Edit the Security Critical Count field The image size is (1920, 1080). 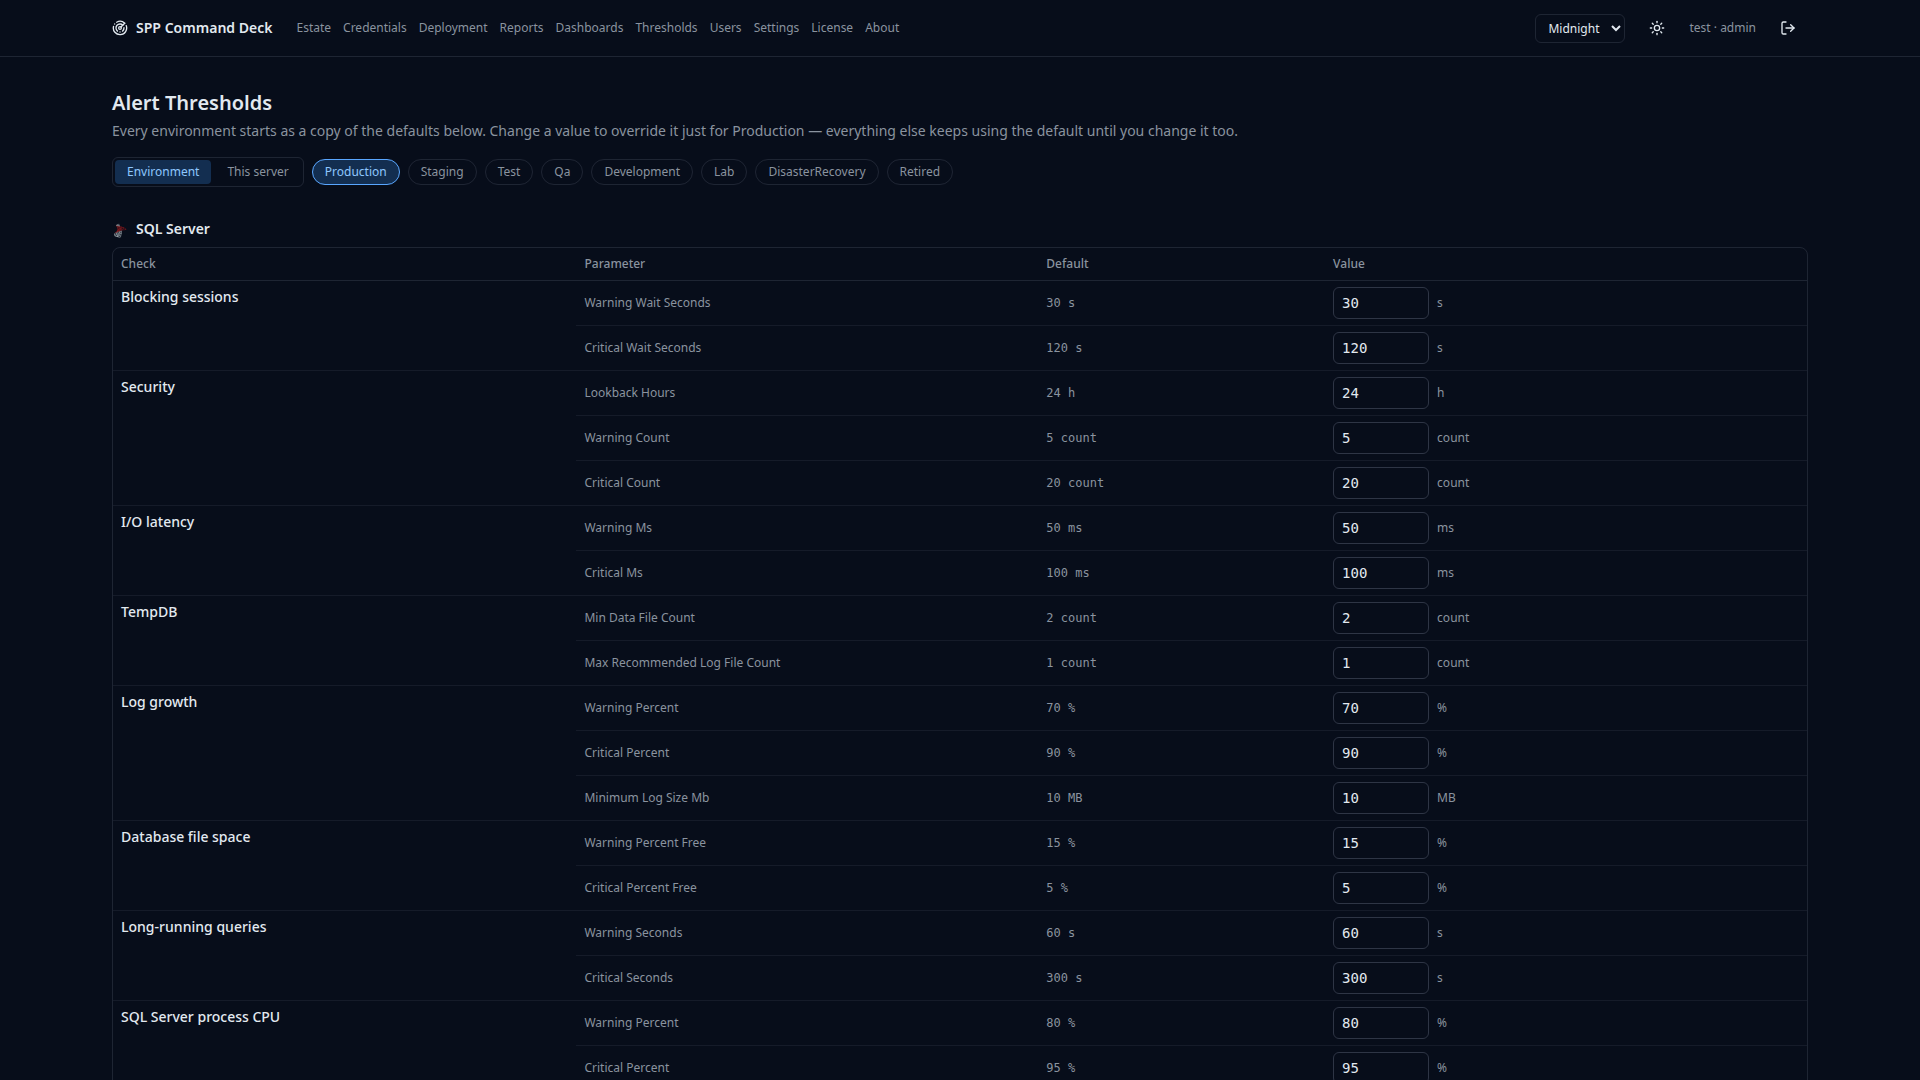click(1380, 483)
